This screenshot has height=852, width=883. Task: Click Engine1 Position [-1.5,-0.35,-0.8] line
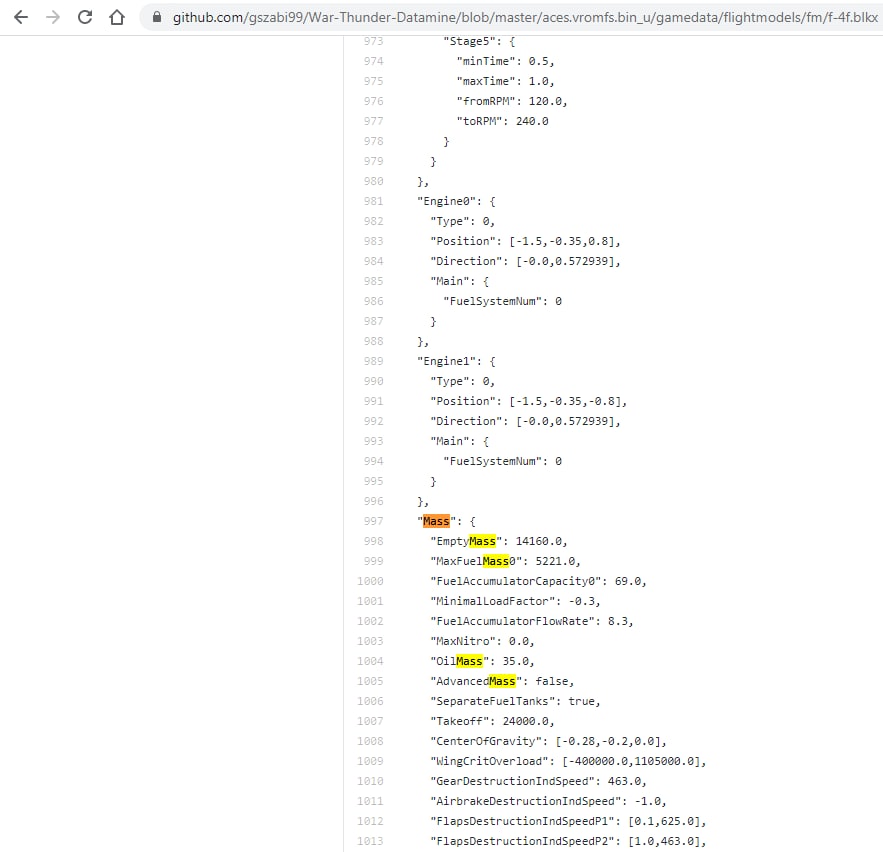pyautogui.click(x=529, y=401)
